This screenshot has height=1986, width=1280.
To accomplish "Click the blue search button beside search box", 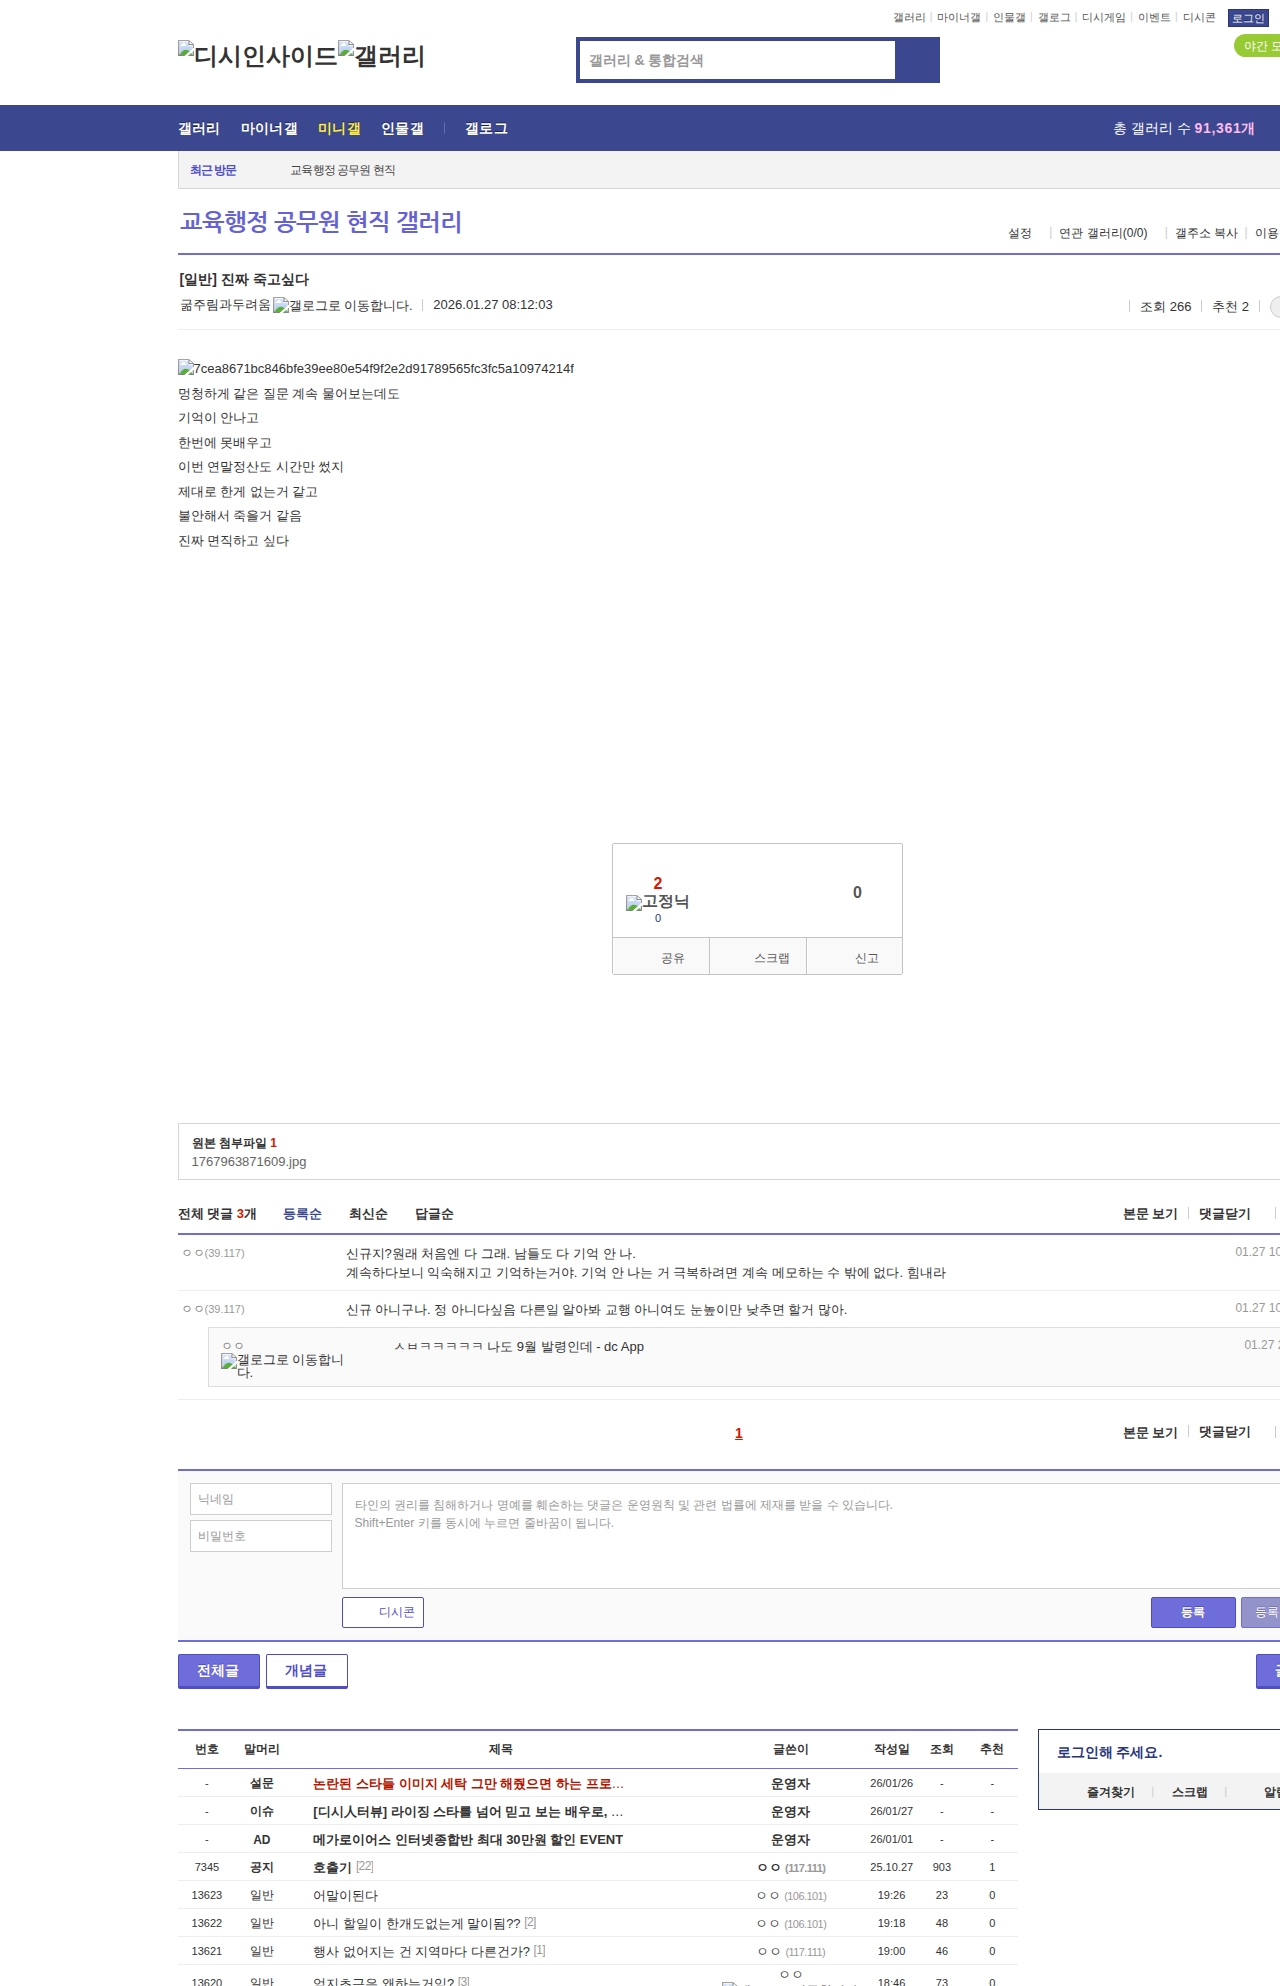I will click(x=917, y=60).
